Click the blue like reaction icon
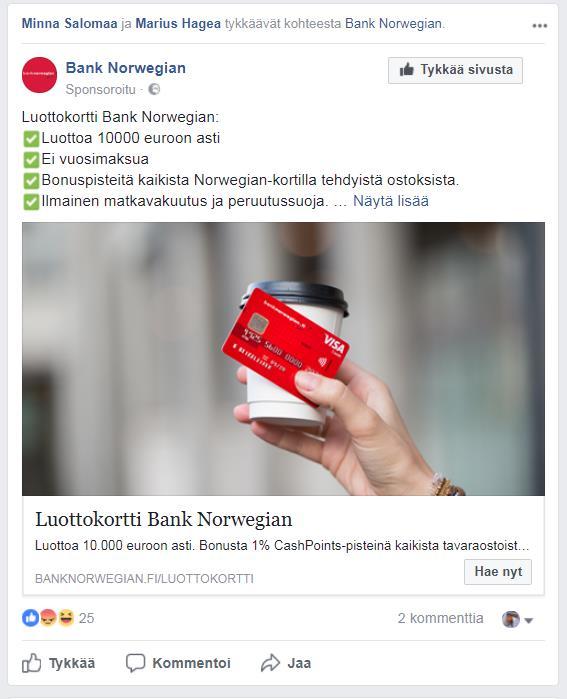This screenshot has width=567, height=699. tap(30, 618)
